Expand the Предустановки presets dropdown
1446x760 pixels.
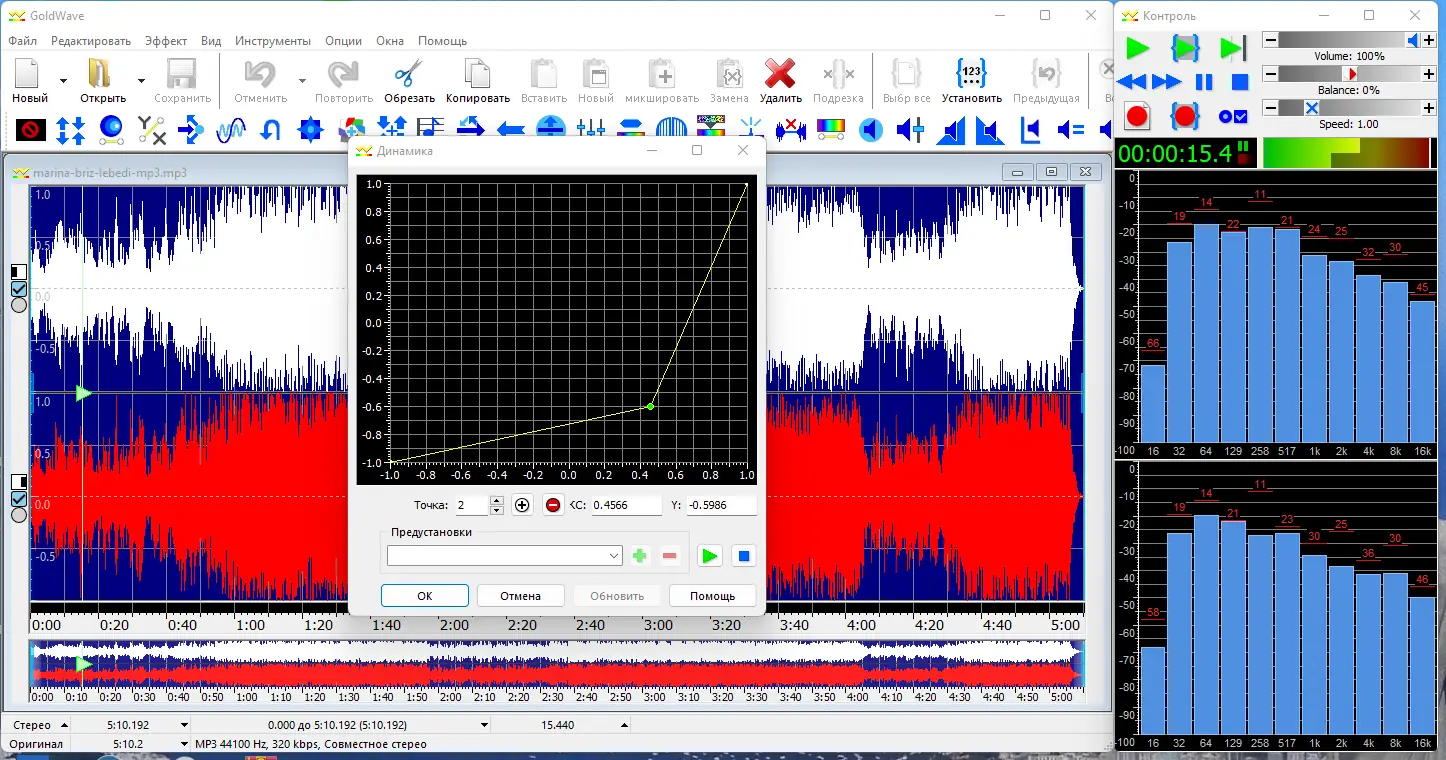pos(614,556)
